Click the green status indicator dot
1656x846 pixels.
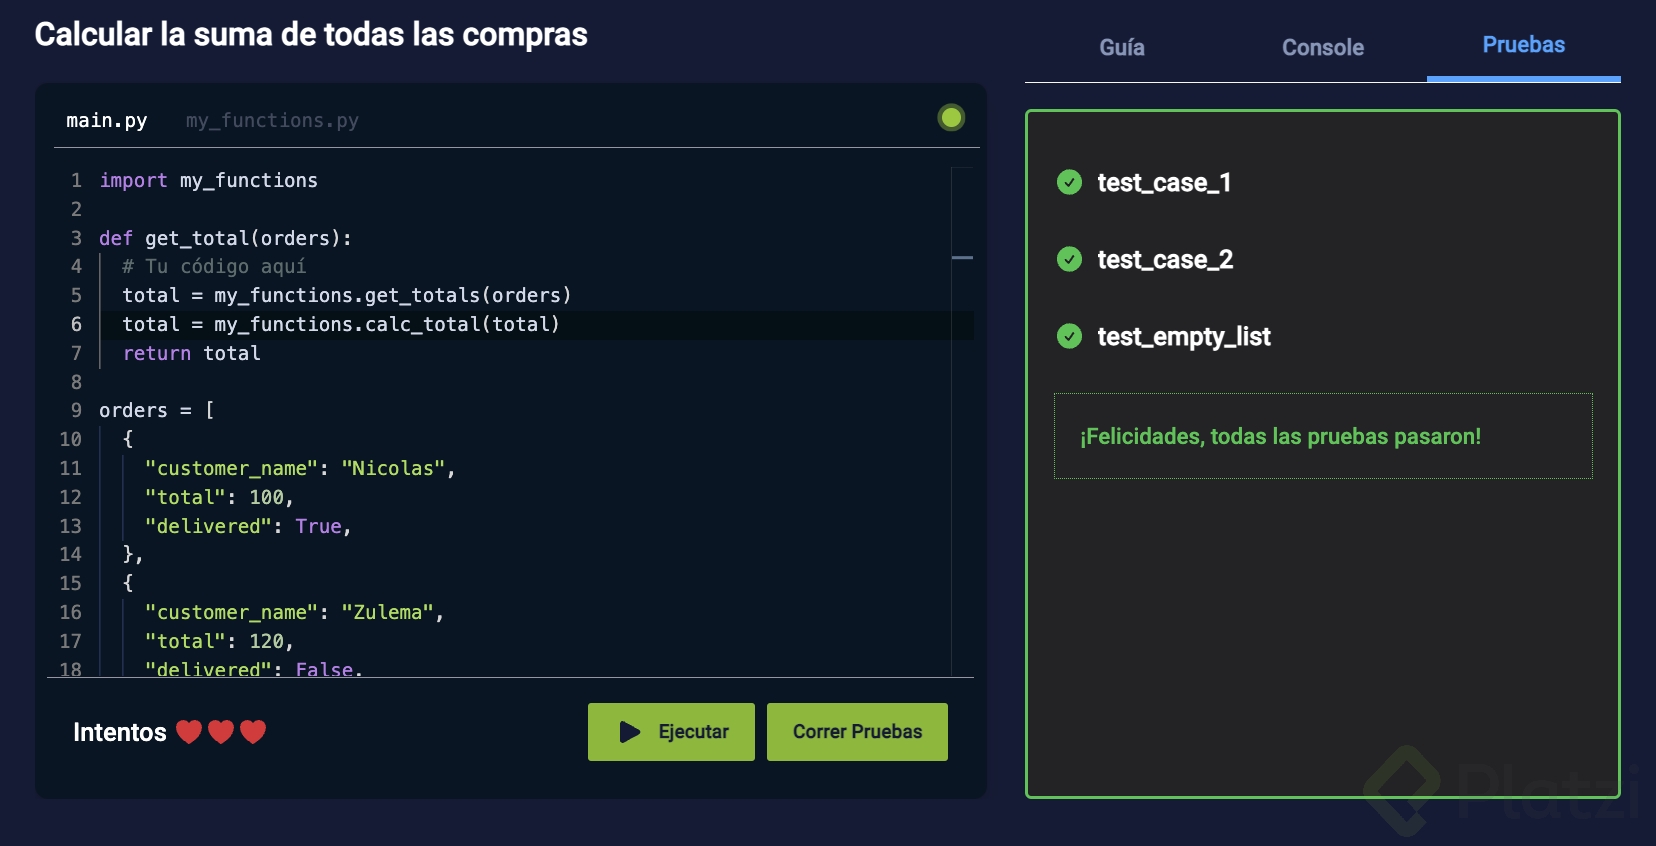pyautogui.click(x=951, y=118)
